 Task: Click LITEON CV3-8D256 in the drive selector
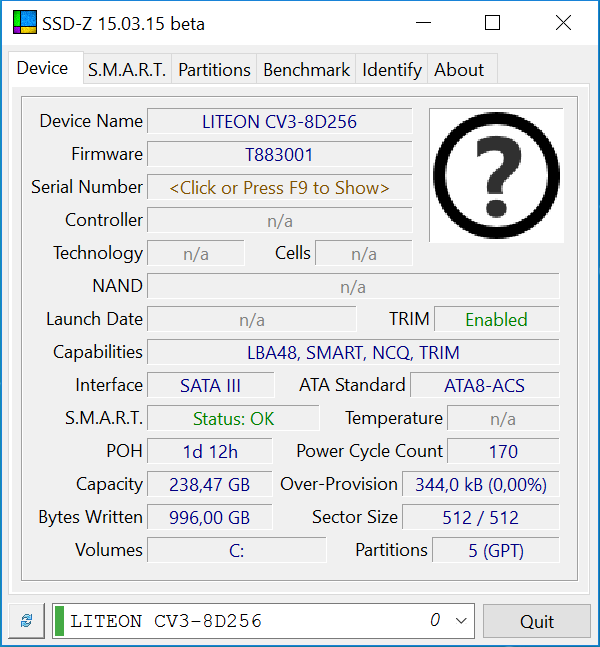(x=166, y=621)
